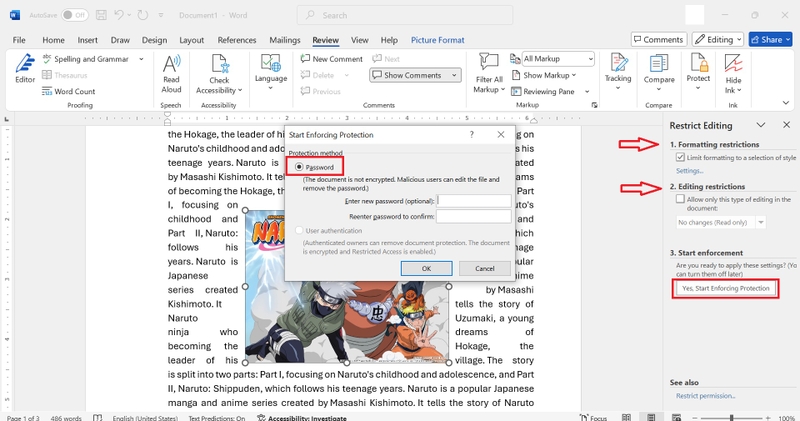Toggle Limit formatting to selection checkbox
Screen dimensions: 800x421
[x=680, y=158]
